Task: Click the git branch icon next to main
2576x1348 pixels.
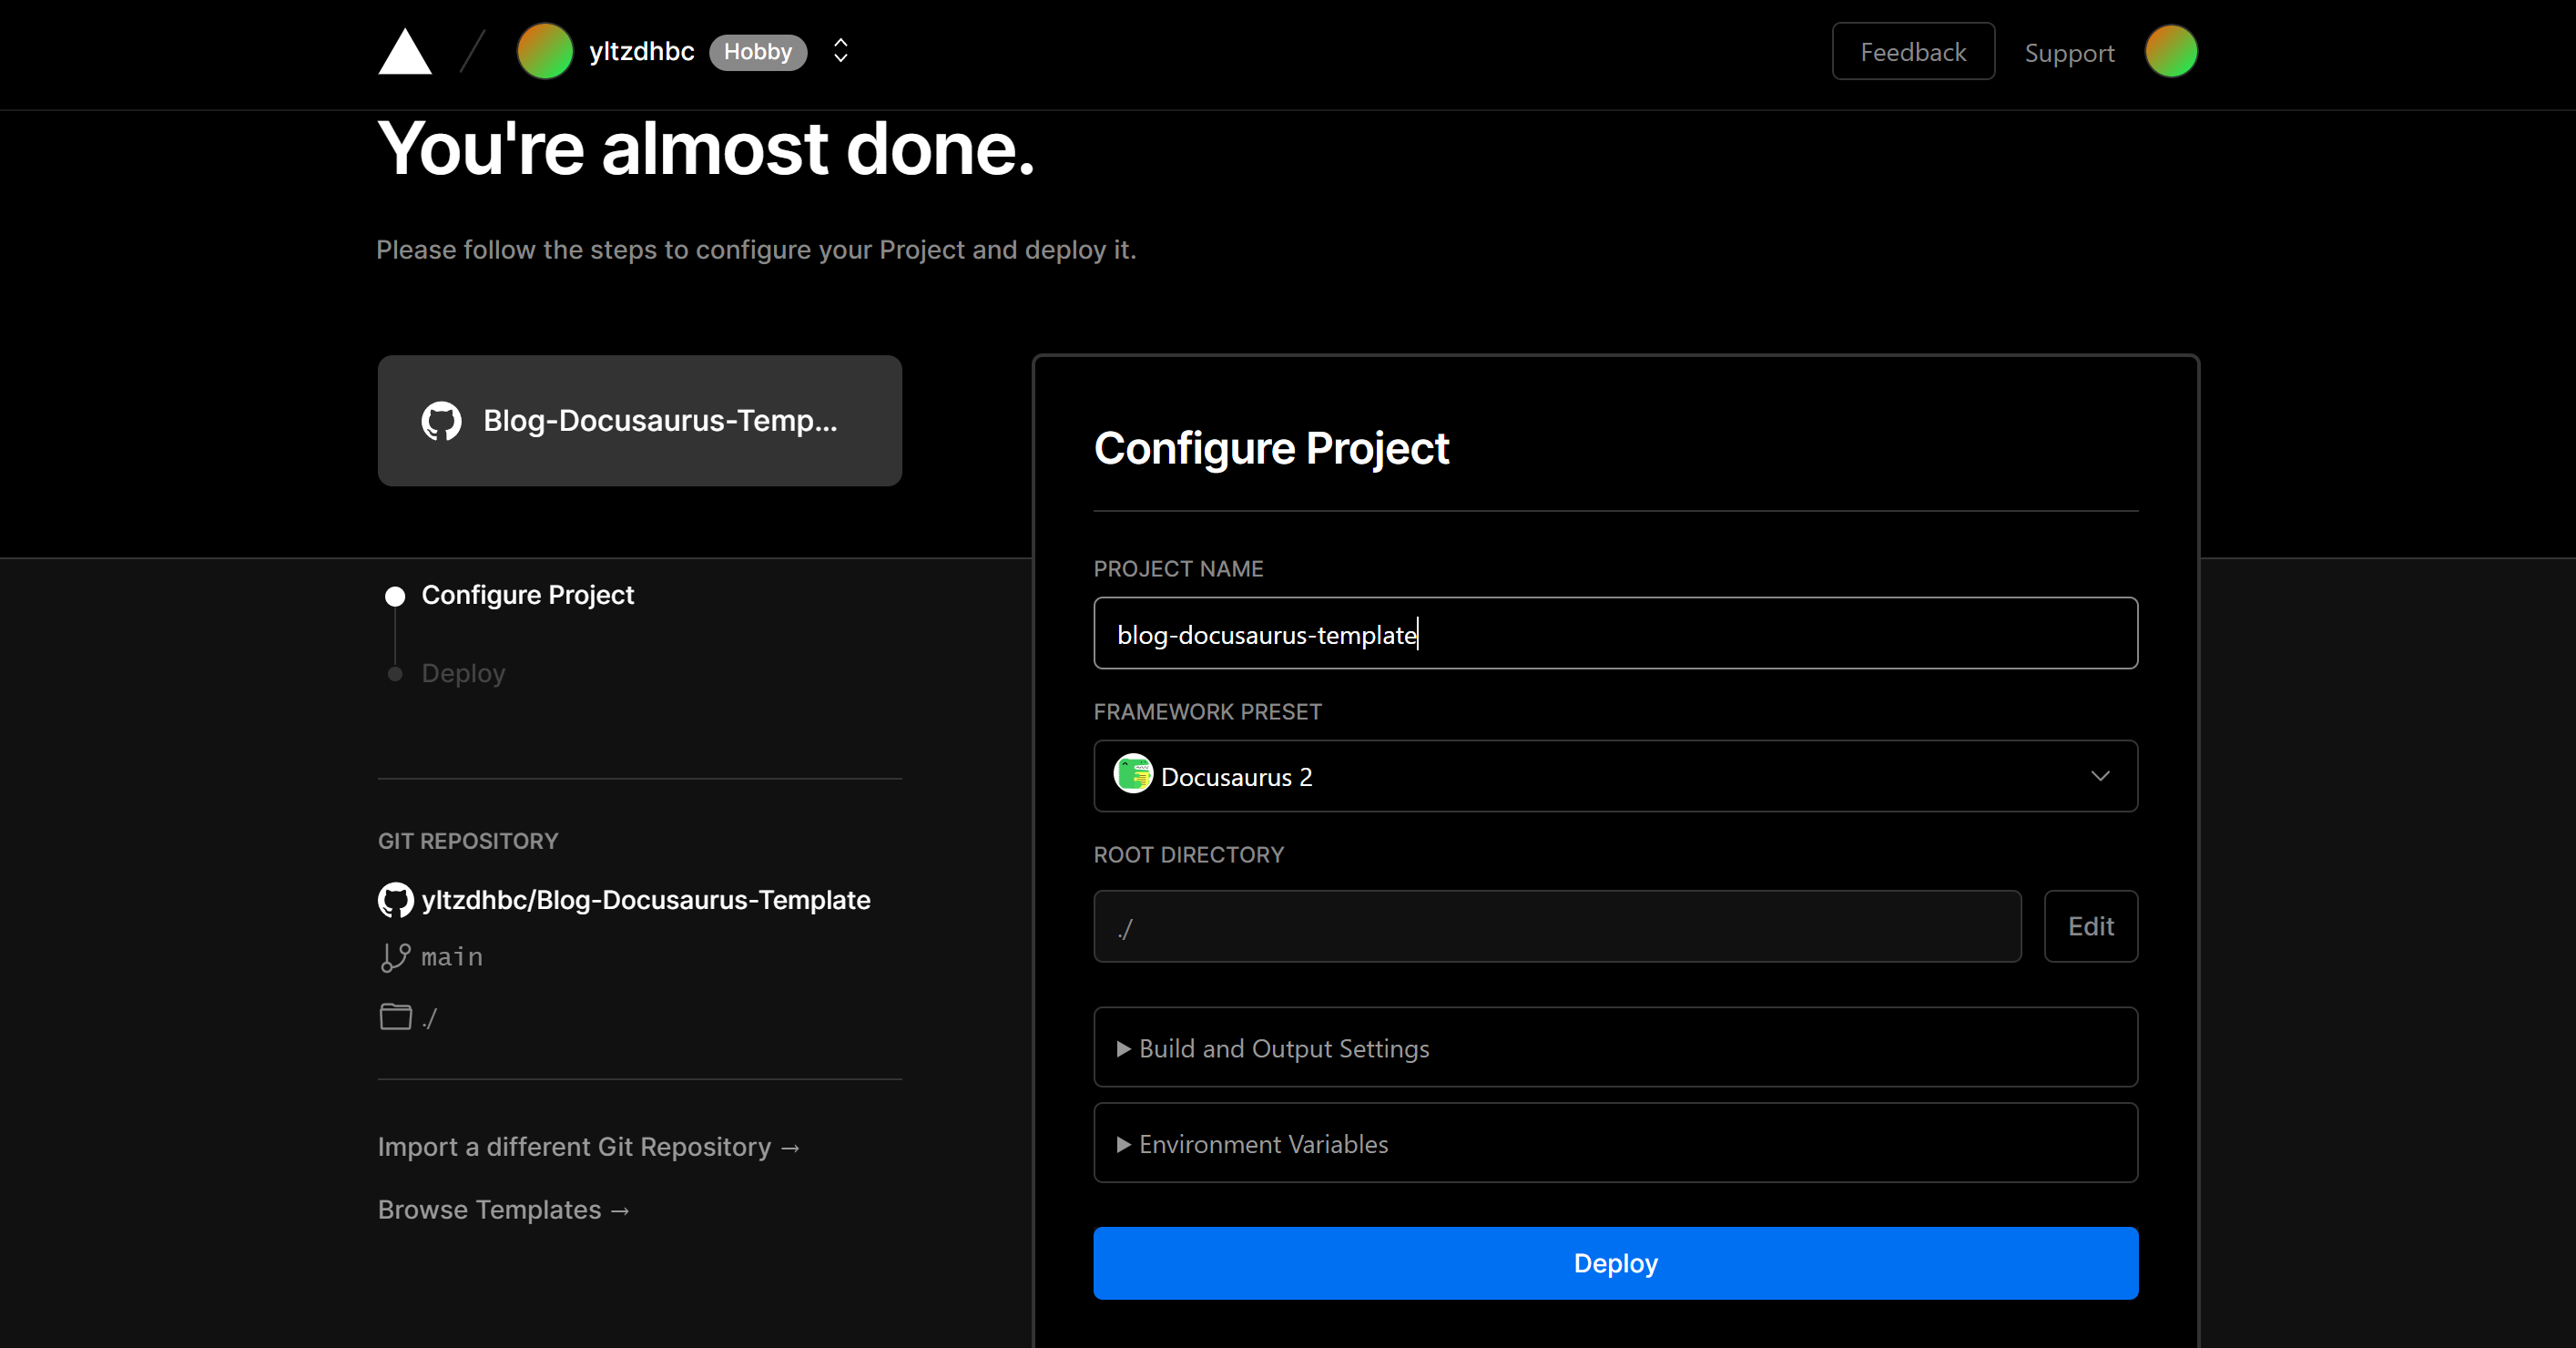Action: coord(395,957)
